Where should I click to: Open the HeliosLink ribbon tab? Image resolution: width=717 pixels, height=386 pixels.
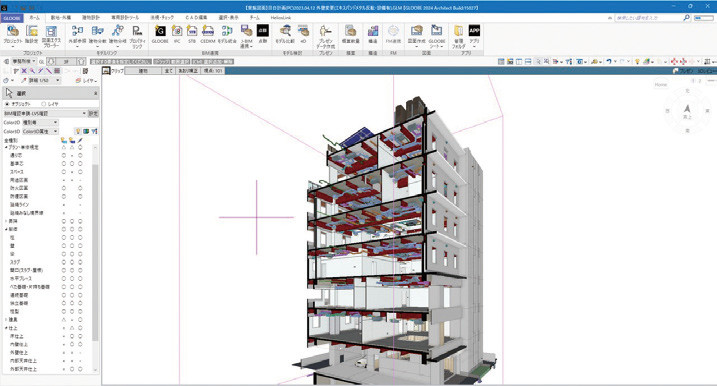tap(281, 17)
